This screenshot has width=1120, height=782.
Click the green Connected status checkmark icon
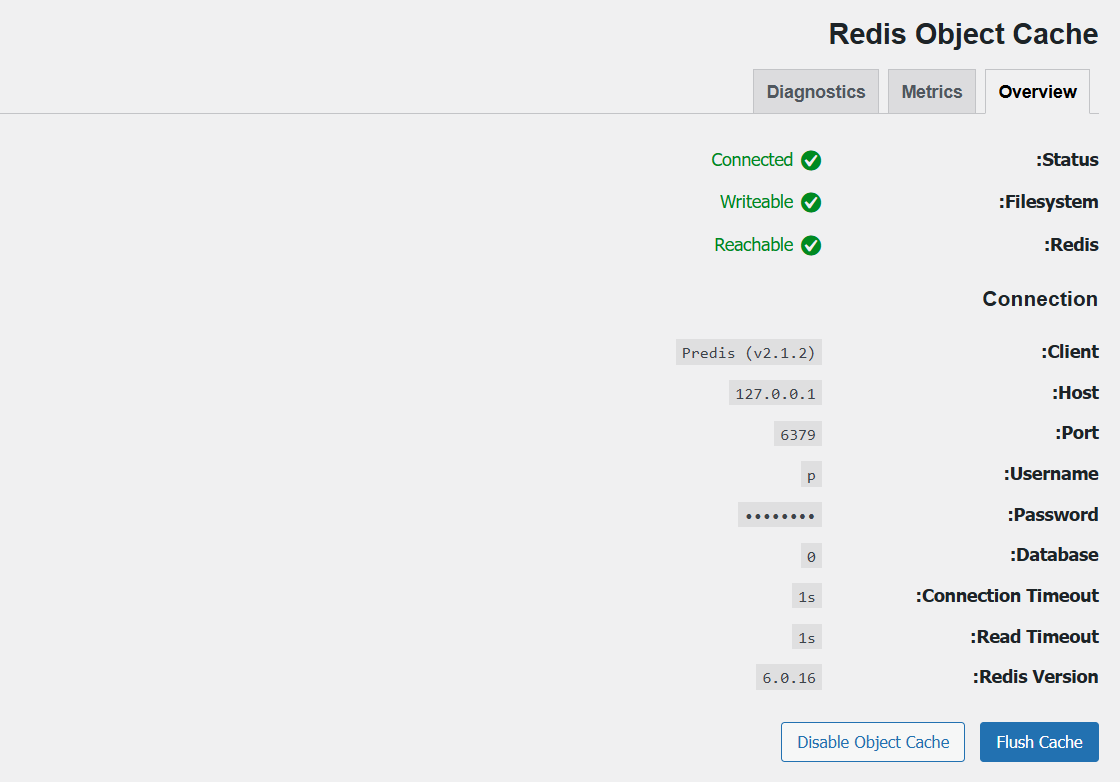[811, 160]
